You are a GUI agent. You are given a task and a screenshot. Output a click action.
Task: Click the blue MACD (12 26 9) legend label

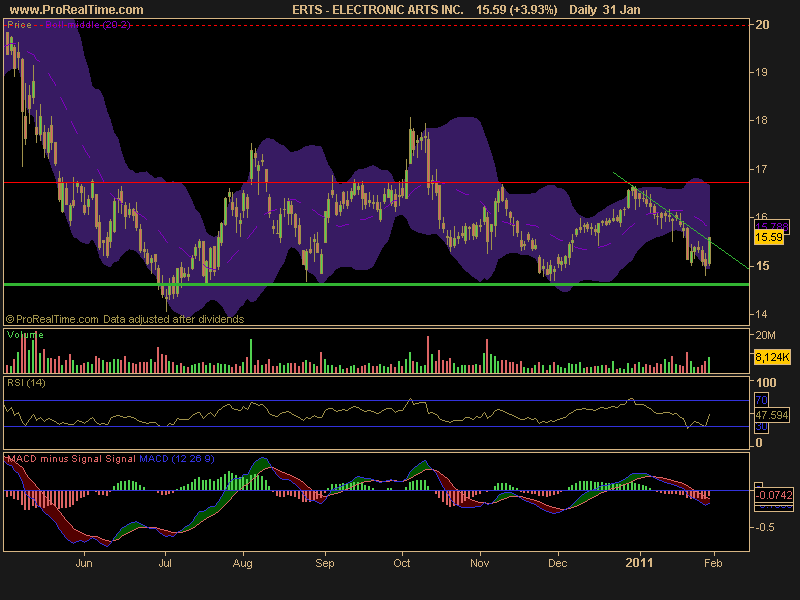point(177,459)
